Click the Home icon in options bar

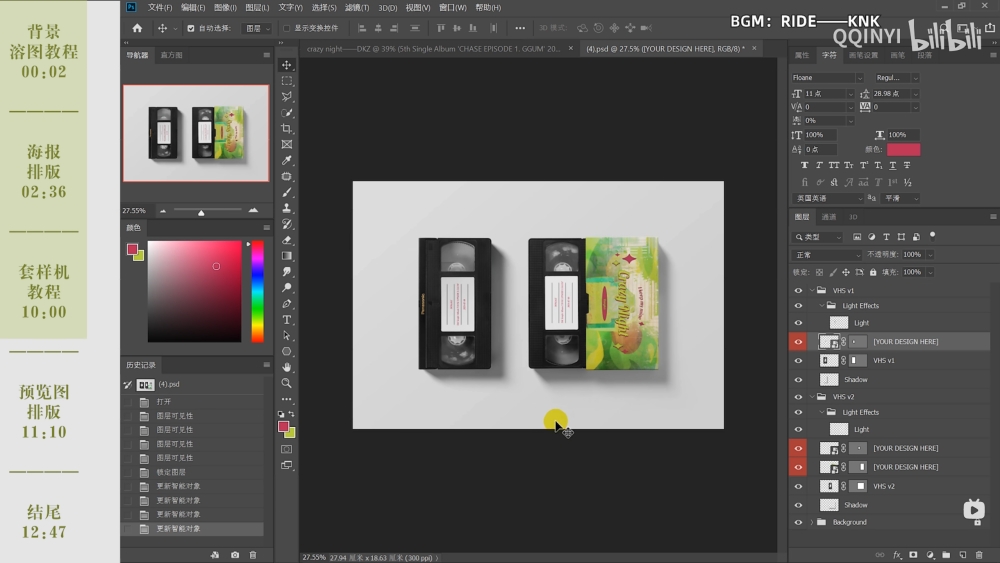(x=137, y=28)
